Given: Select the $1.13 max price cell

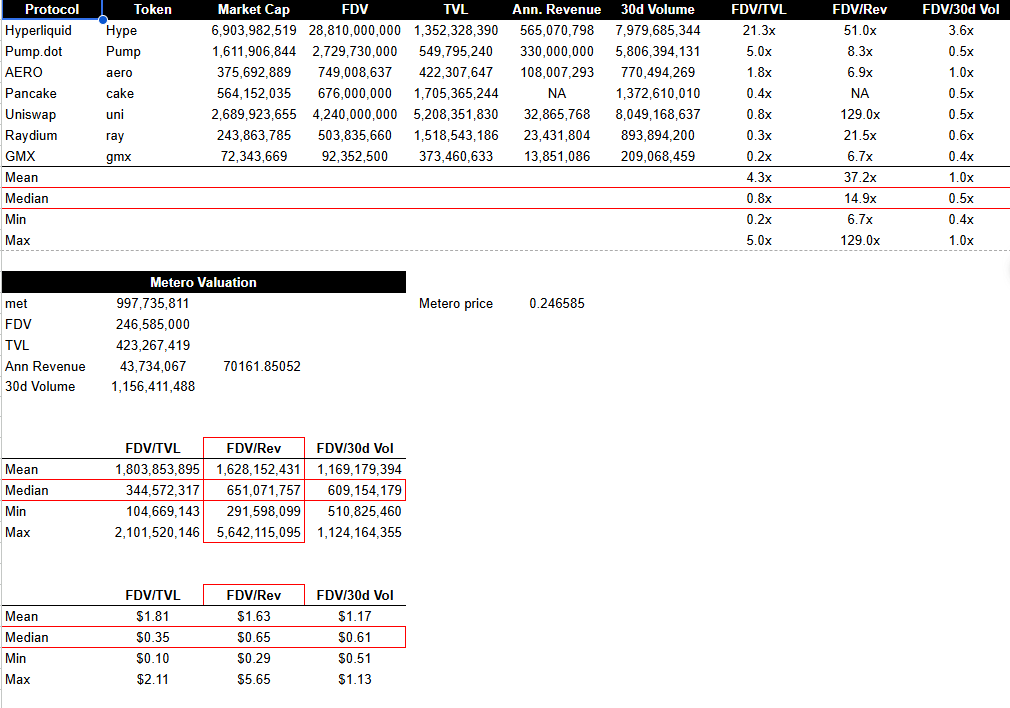Looking at the screenshot, I should [x=355, y=680].
